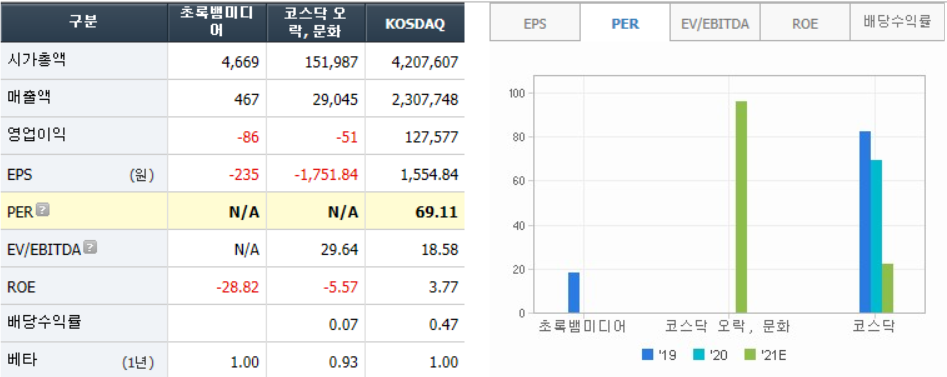
Task: Click the 코스닥 오락, 문화 '21E green bar
Action: (x=741, y=207)
